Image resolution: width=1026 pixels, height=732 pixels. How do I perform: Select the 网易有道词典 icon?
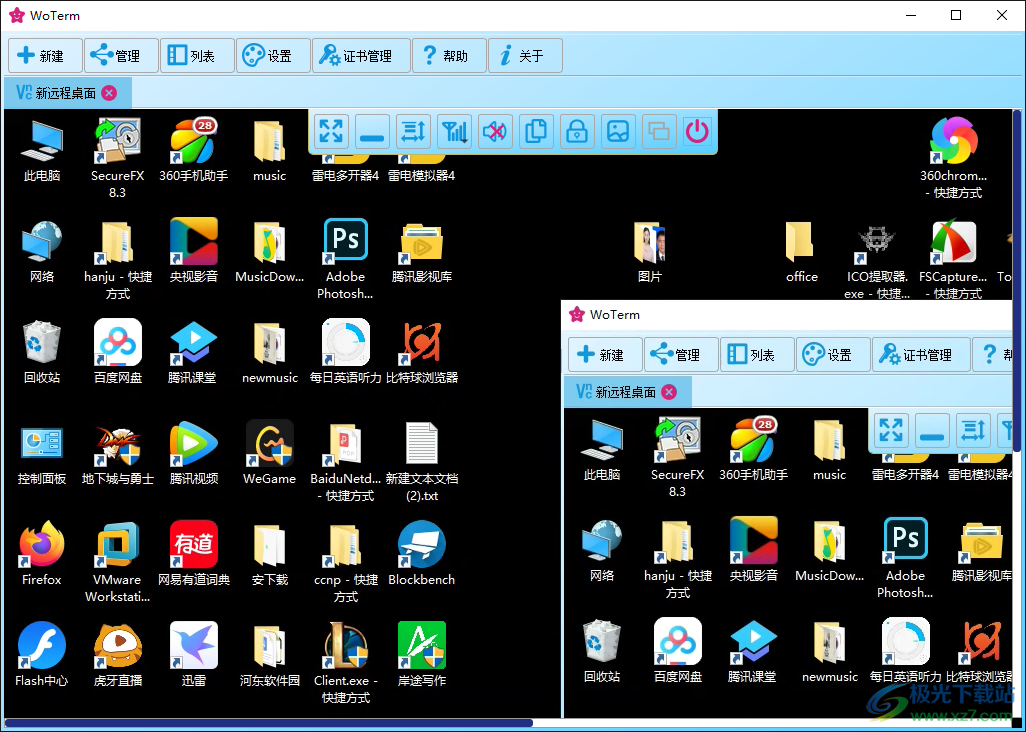click(194, 553)
